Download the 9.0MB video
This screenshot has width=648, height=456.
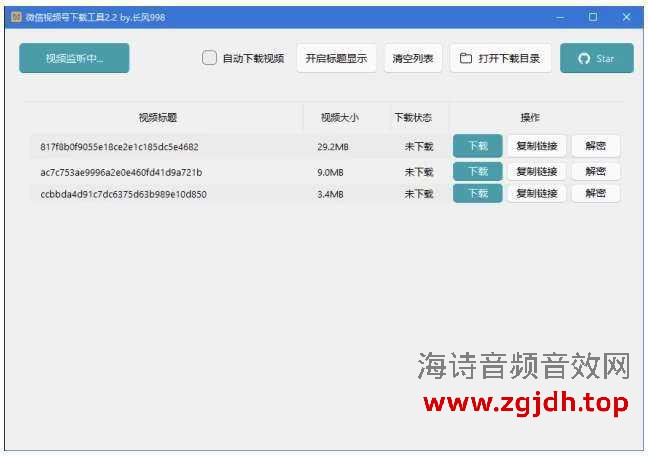pyautogui.click(x=478, y=172)
